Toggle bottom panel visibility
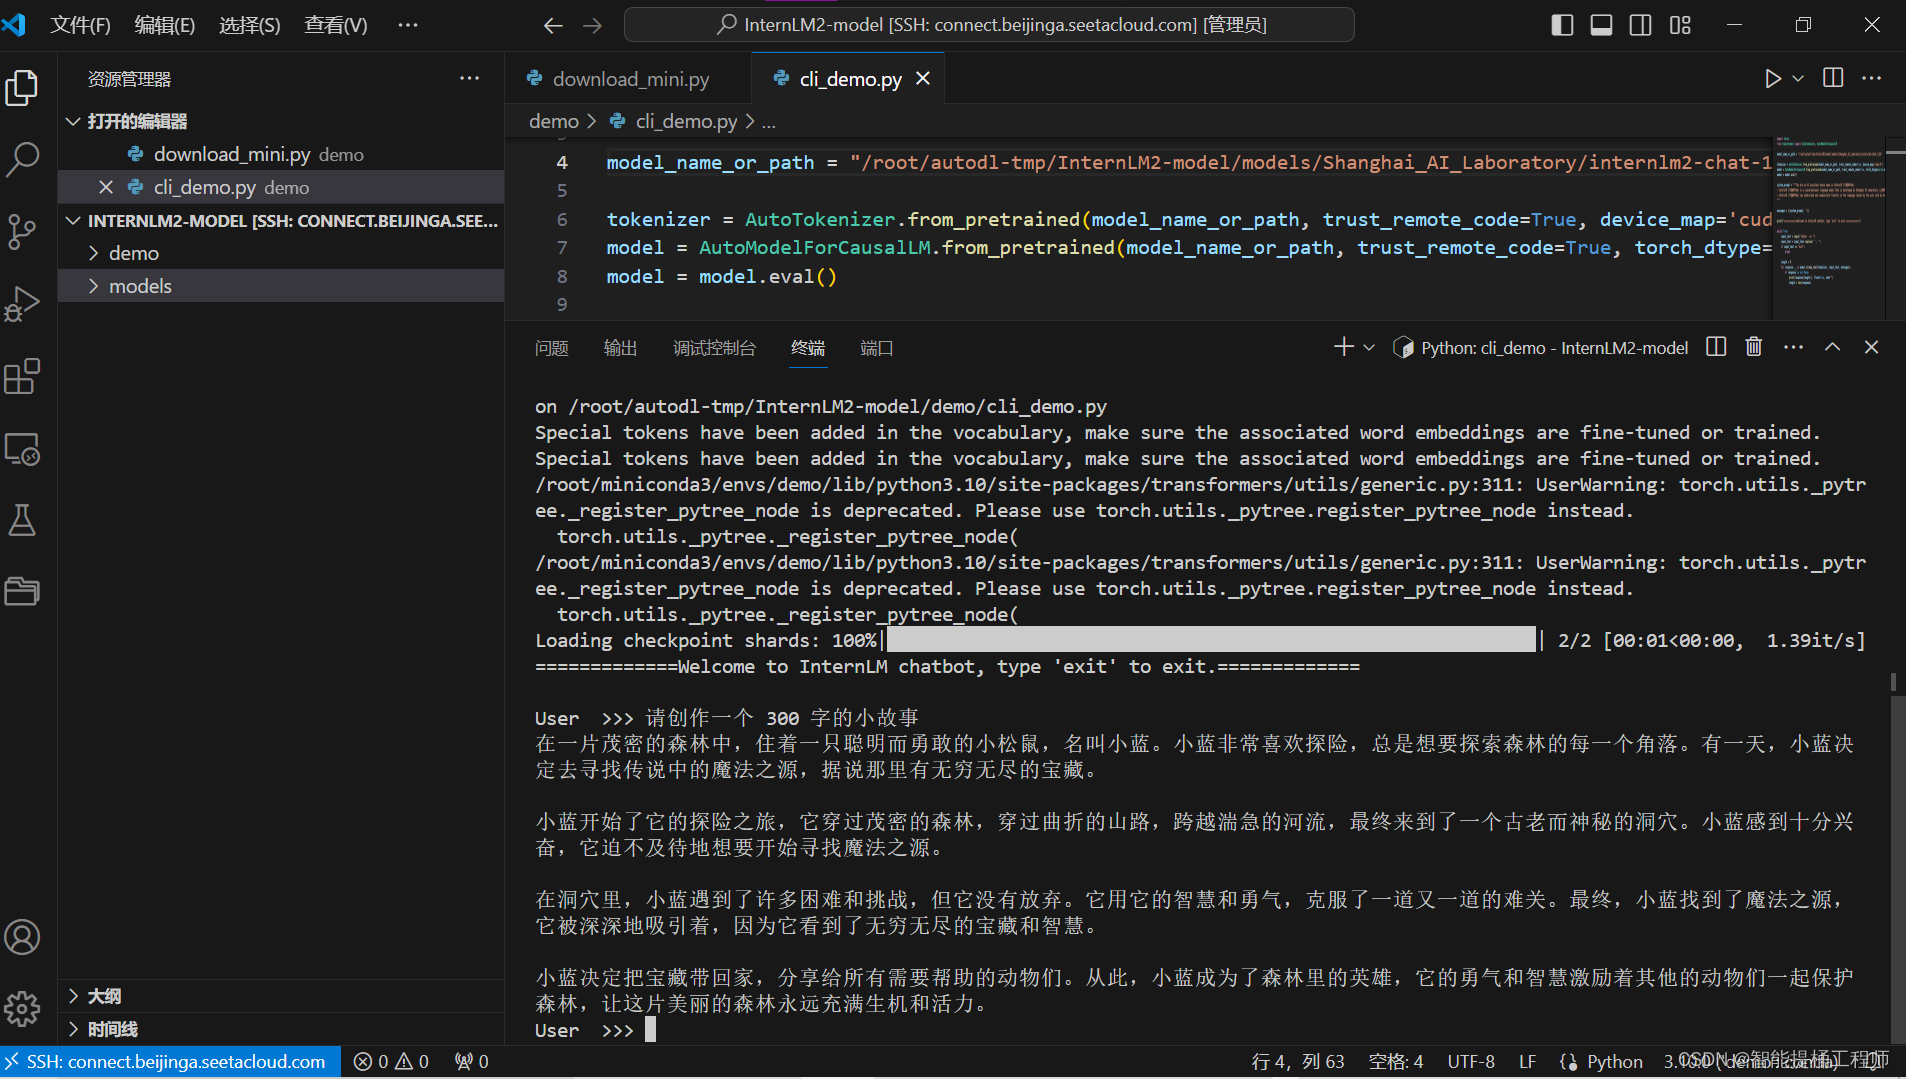 1601,25
